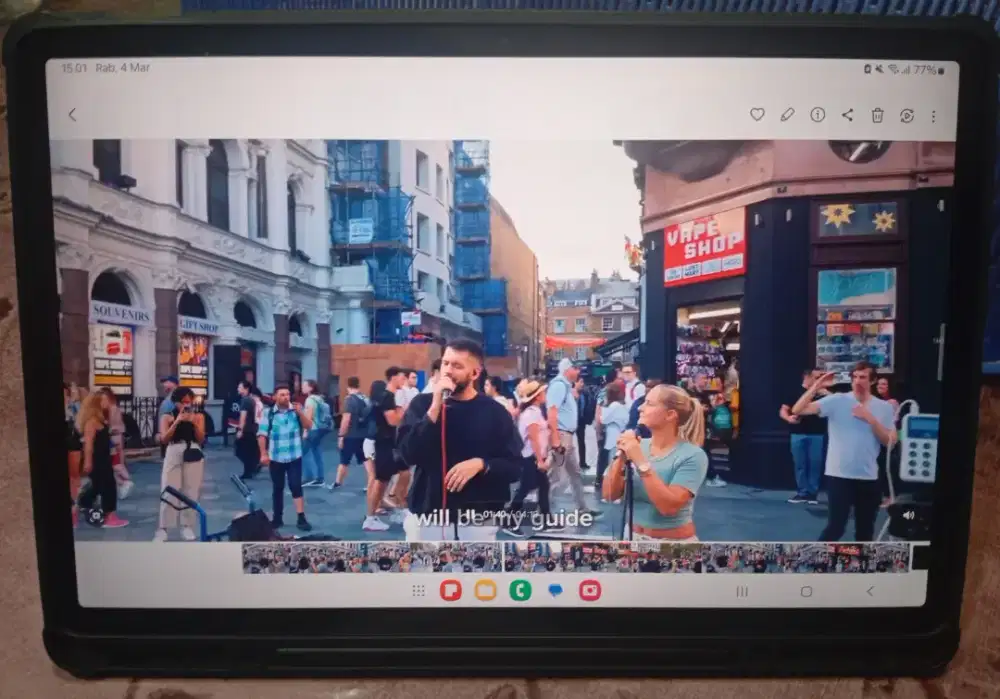The height and width of the screenshot is (699, 1000).
Task: Launch the red Camera app in taskbar
Action: (590, 590)
